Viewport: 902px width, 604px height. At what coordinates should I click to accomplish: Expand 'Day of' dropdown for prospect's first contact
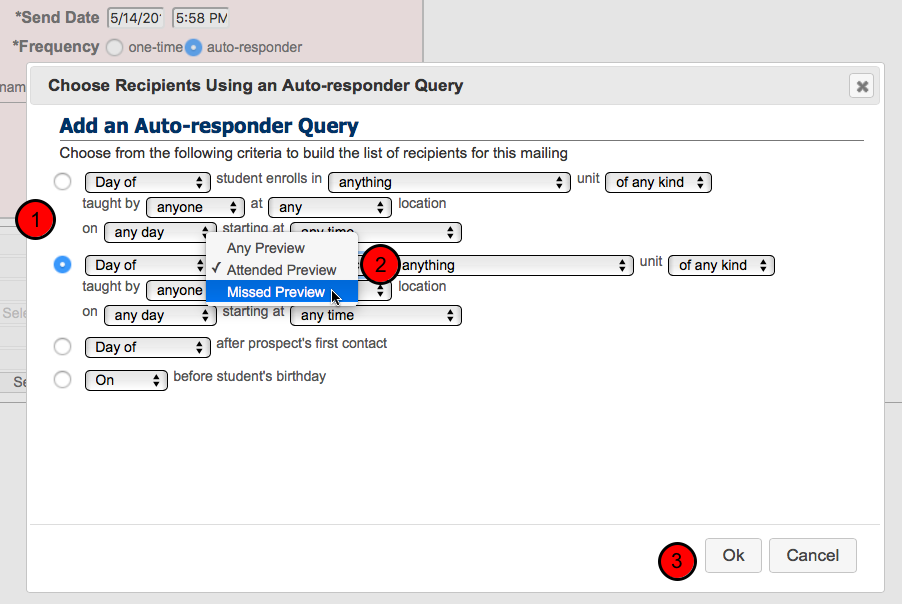click(x=146, y=347)
